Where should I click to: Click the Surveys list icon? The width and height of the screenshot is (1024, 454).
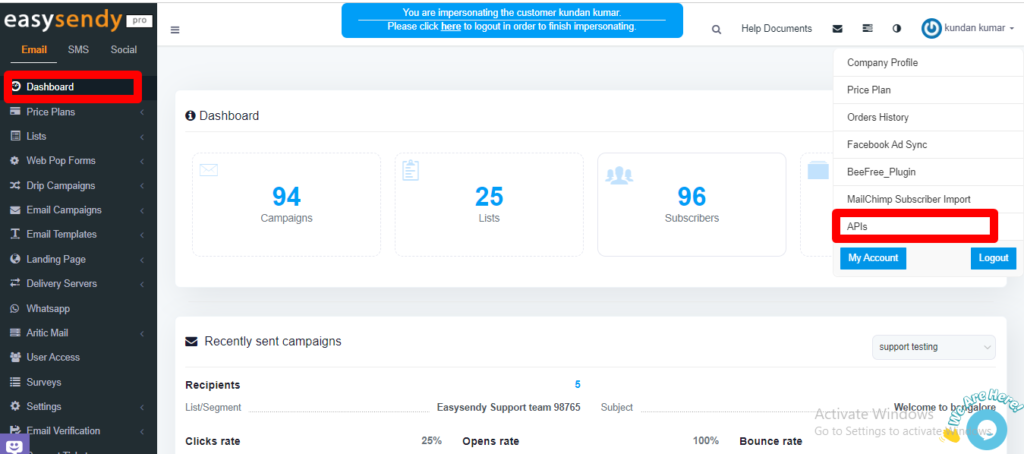(x=15, y=382)
